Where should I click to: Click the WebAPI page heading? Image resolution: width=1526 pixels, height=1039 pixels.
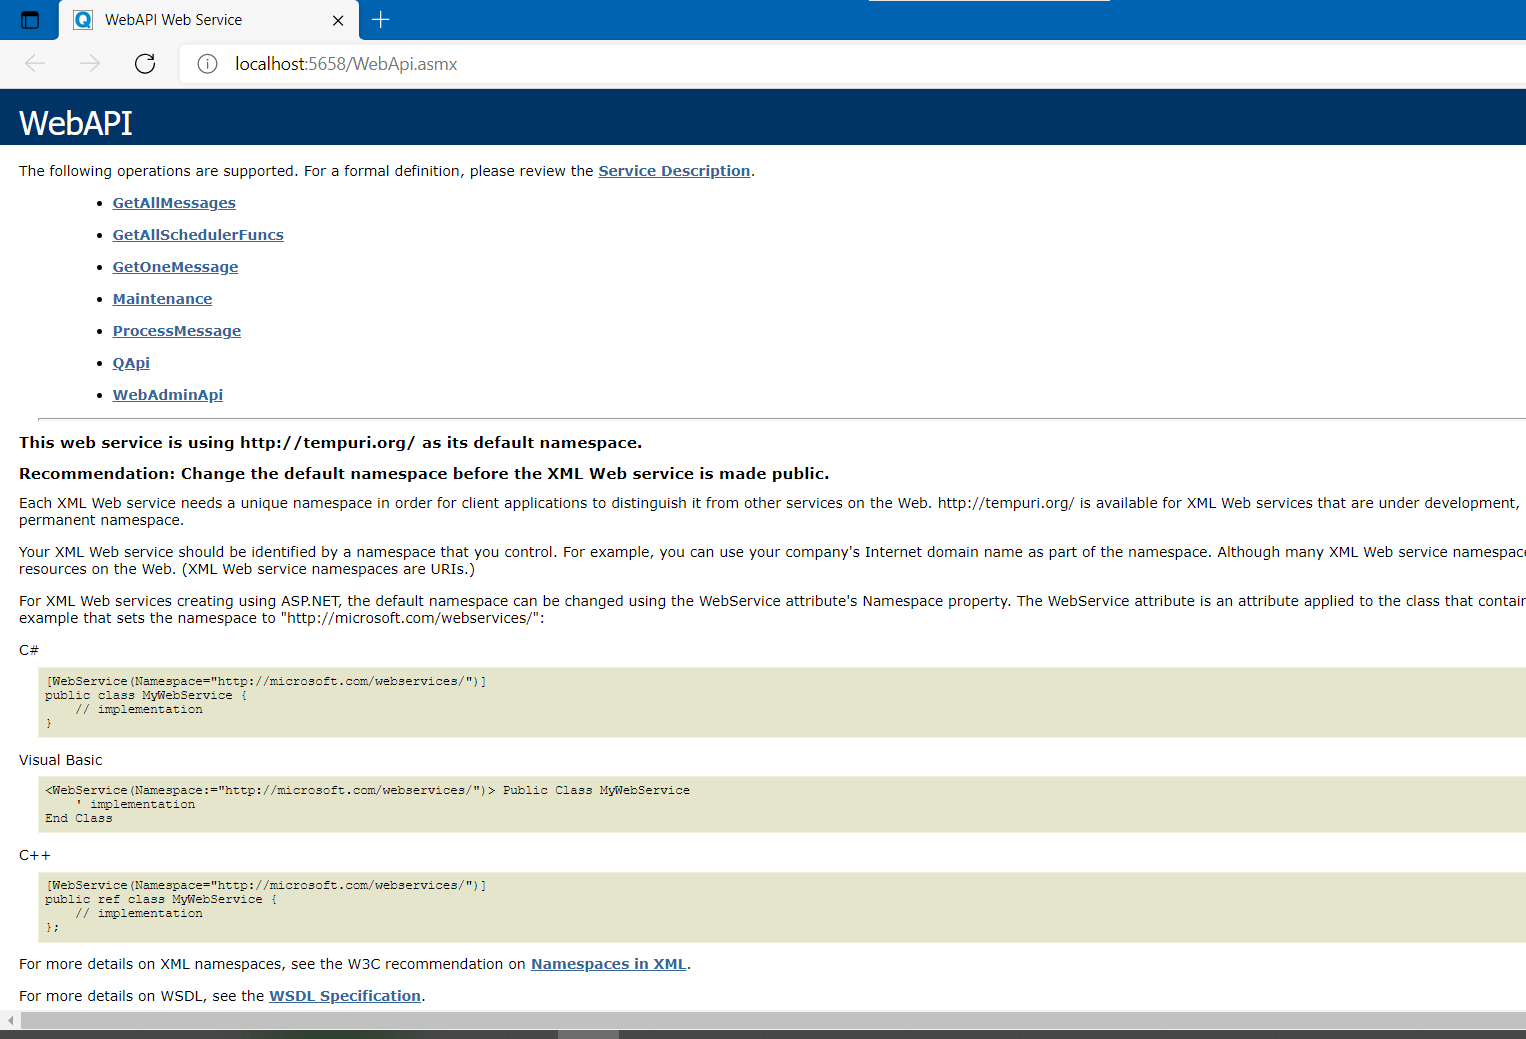pos(76,123)
